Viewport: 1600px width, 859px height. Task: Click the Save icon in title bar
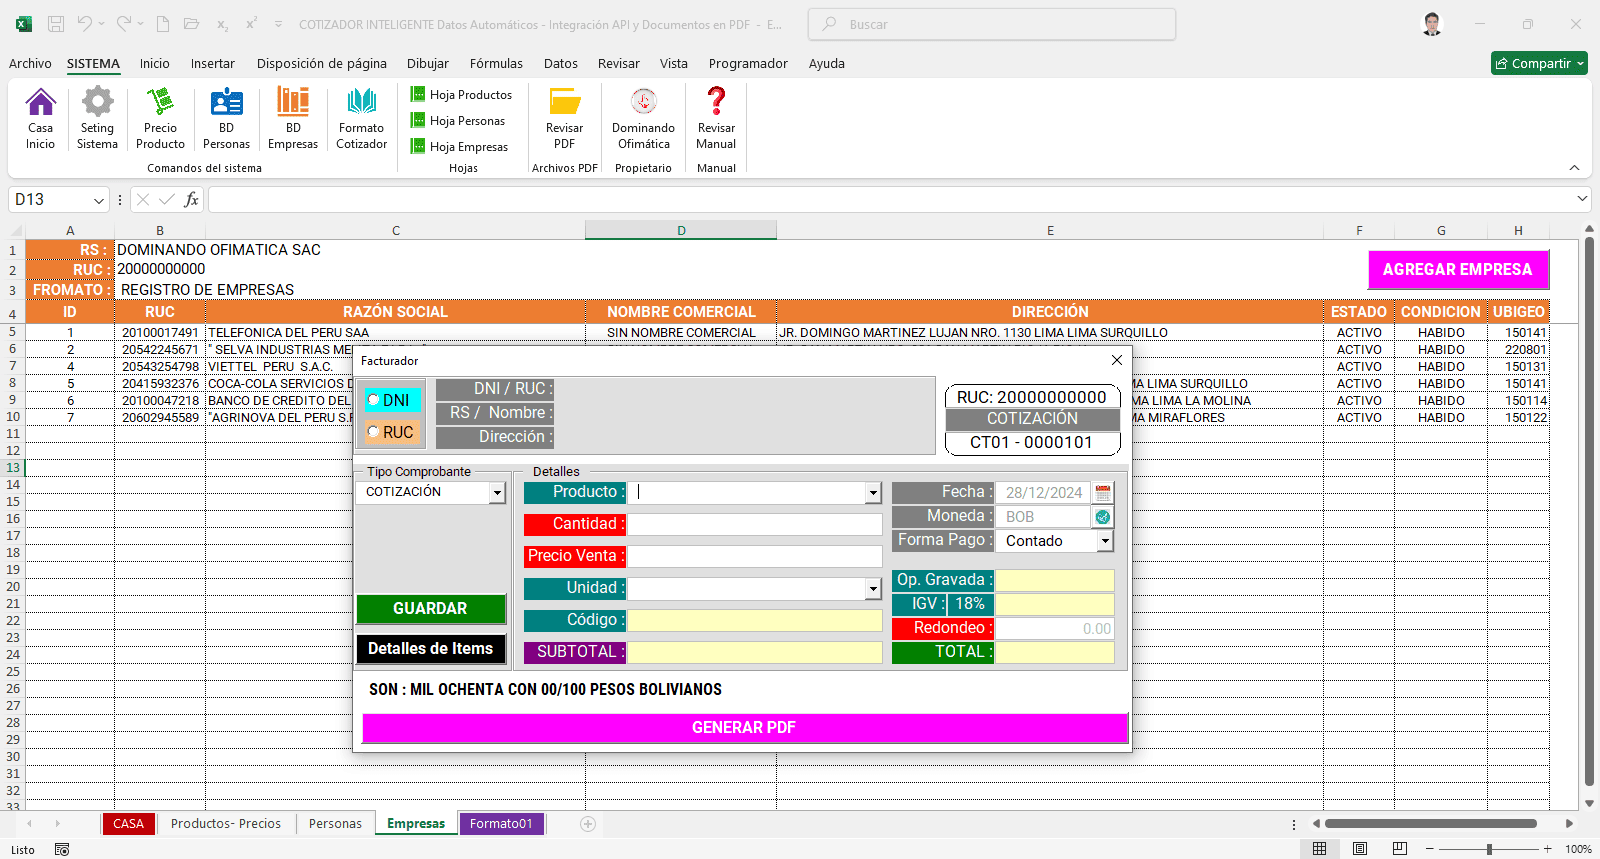pos(56,24)
